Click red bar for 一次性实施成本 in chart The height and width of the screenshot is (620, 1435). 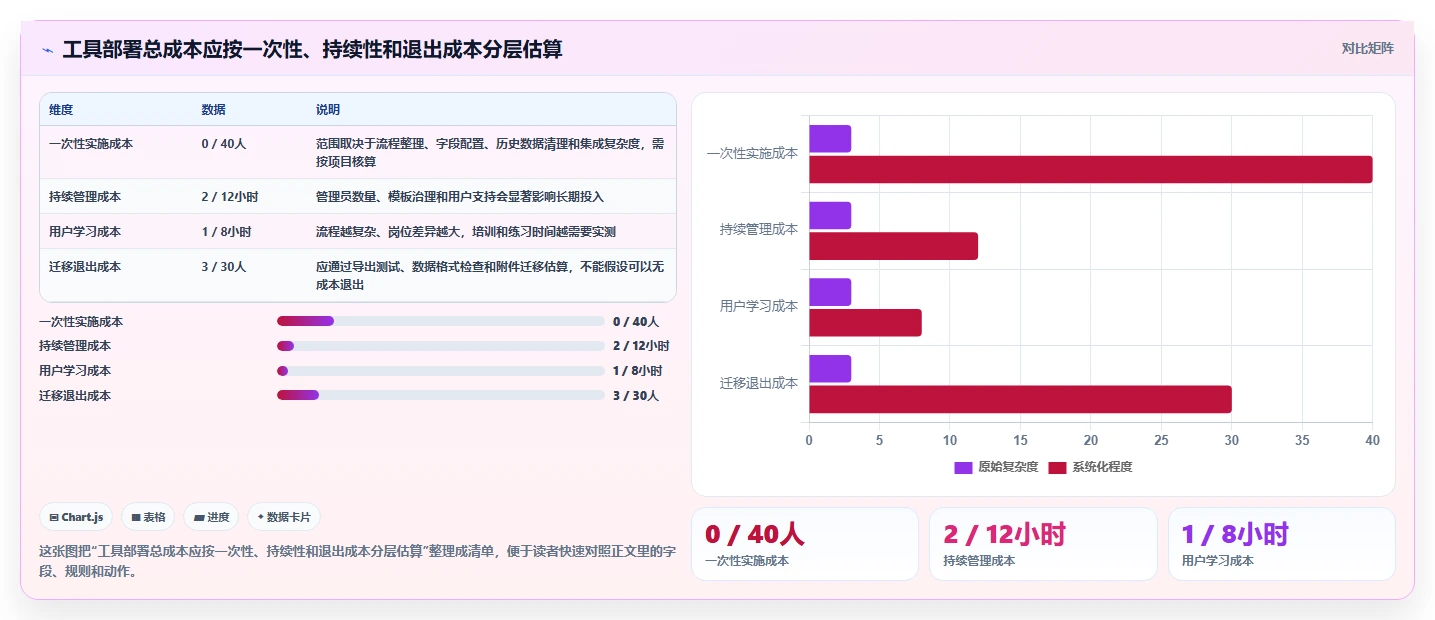pos(1090,169)
